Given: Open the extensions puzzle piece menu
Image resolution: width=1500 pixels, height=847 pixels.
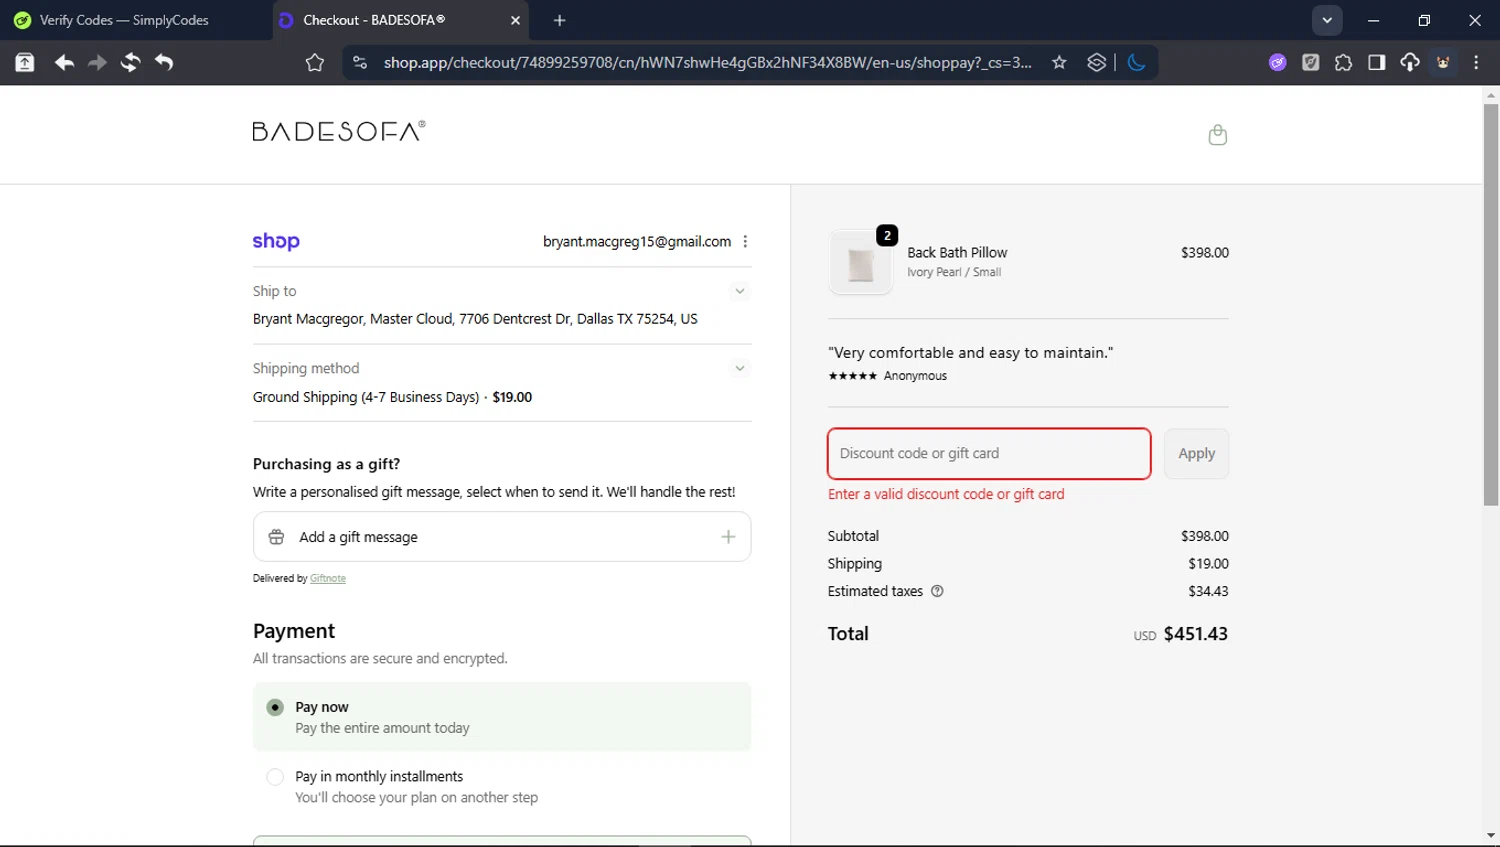Looking at the screenshot, I should pyautogui.click(x=1343, y=62).
